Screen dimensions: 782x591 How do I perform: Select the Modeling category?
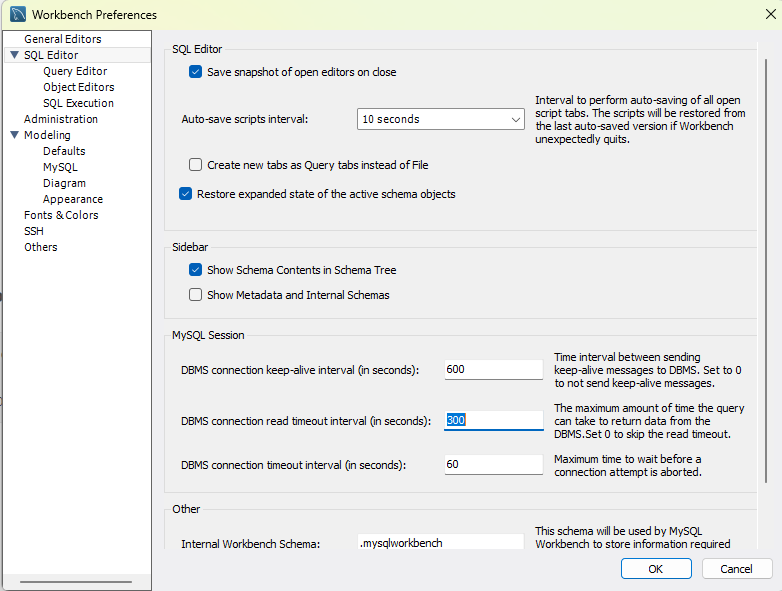(x=47, y=135)
